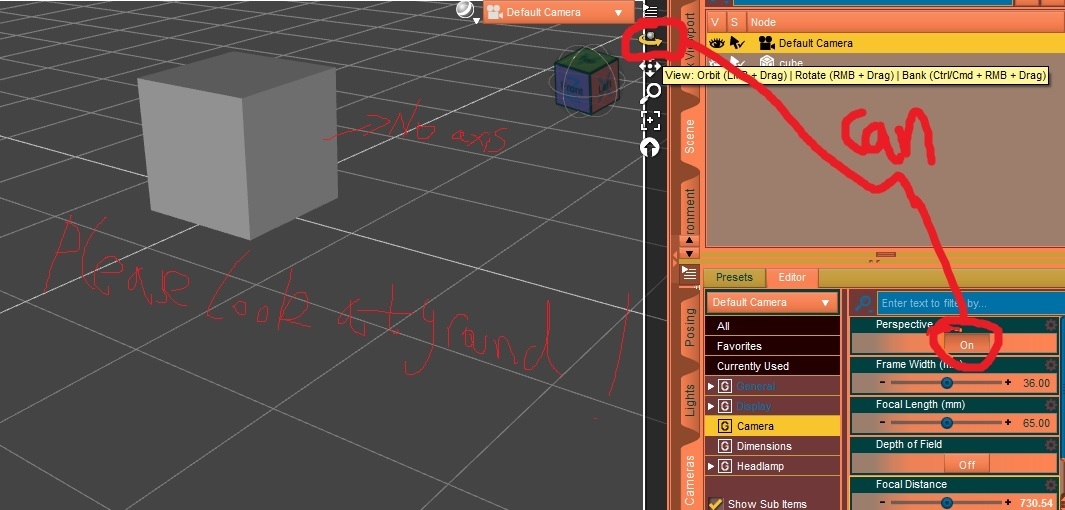Expand the Headlamp property group arrow

click(x=711, y=466)
